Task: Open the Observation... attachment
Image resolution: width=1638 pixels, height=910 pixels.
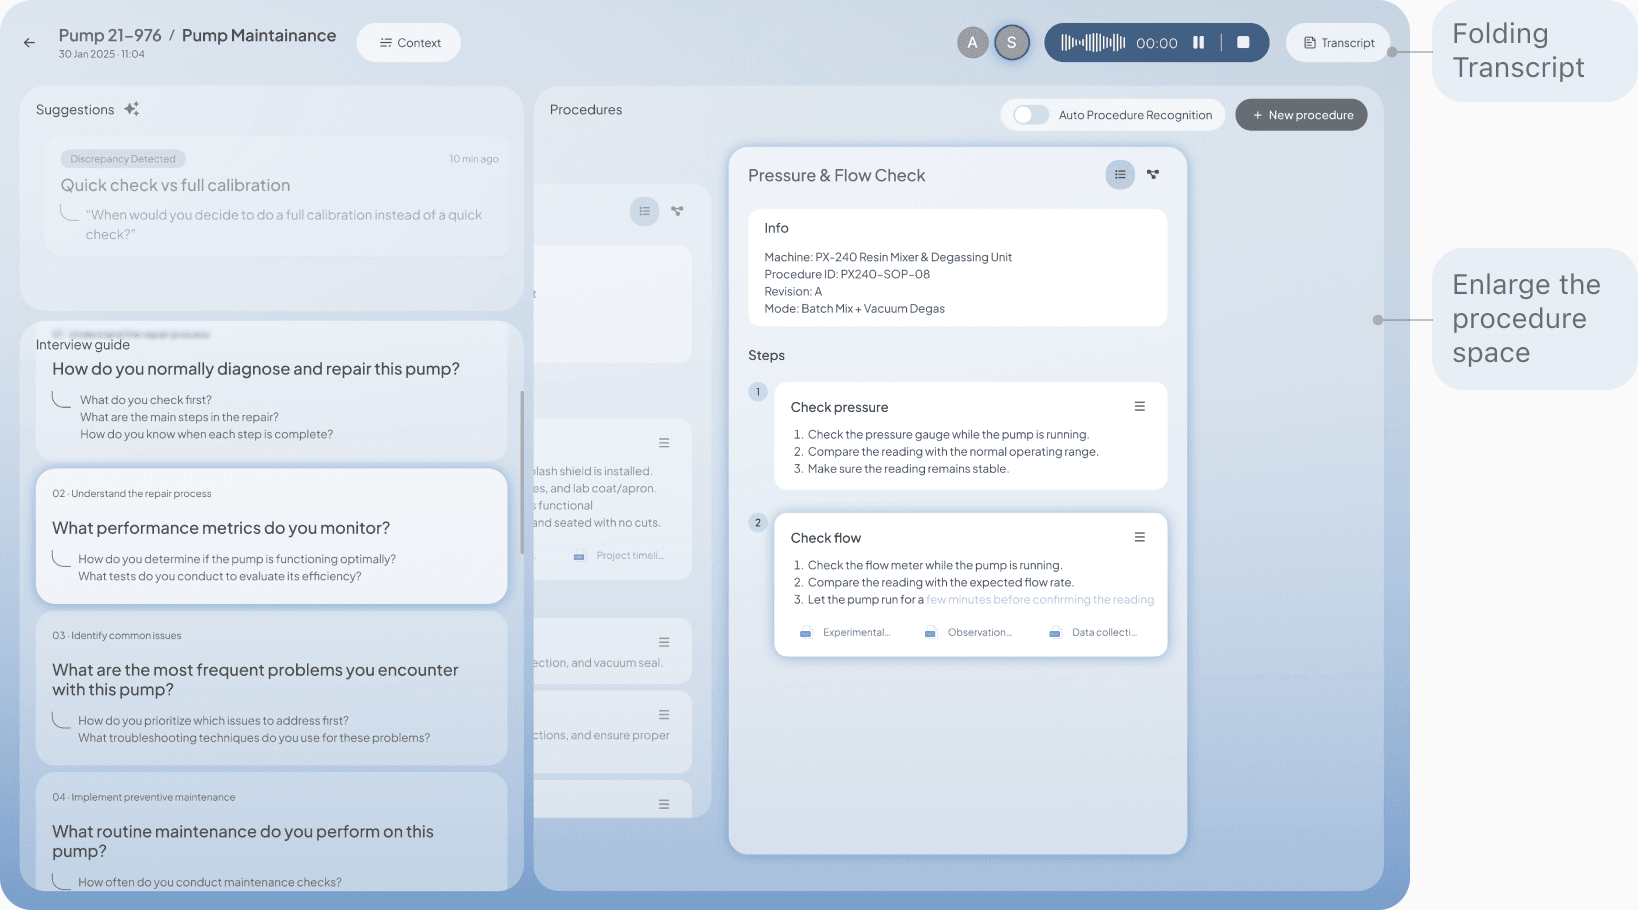Action: tap(969, 632)
